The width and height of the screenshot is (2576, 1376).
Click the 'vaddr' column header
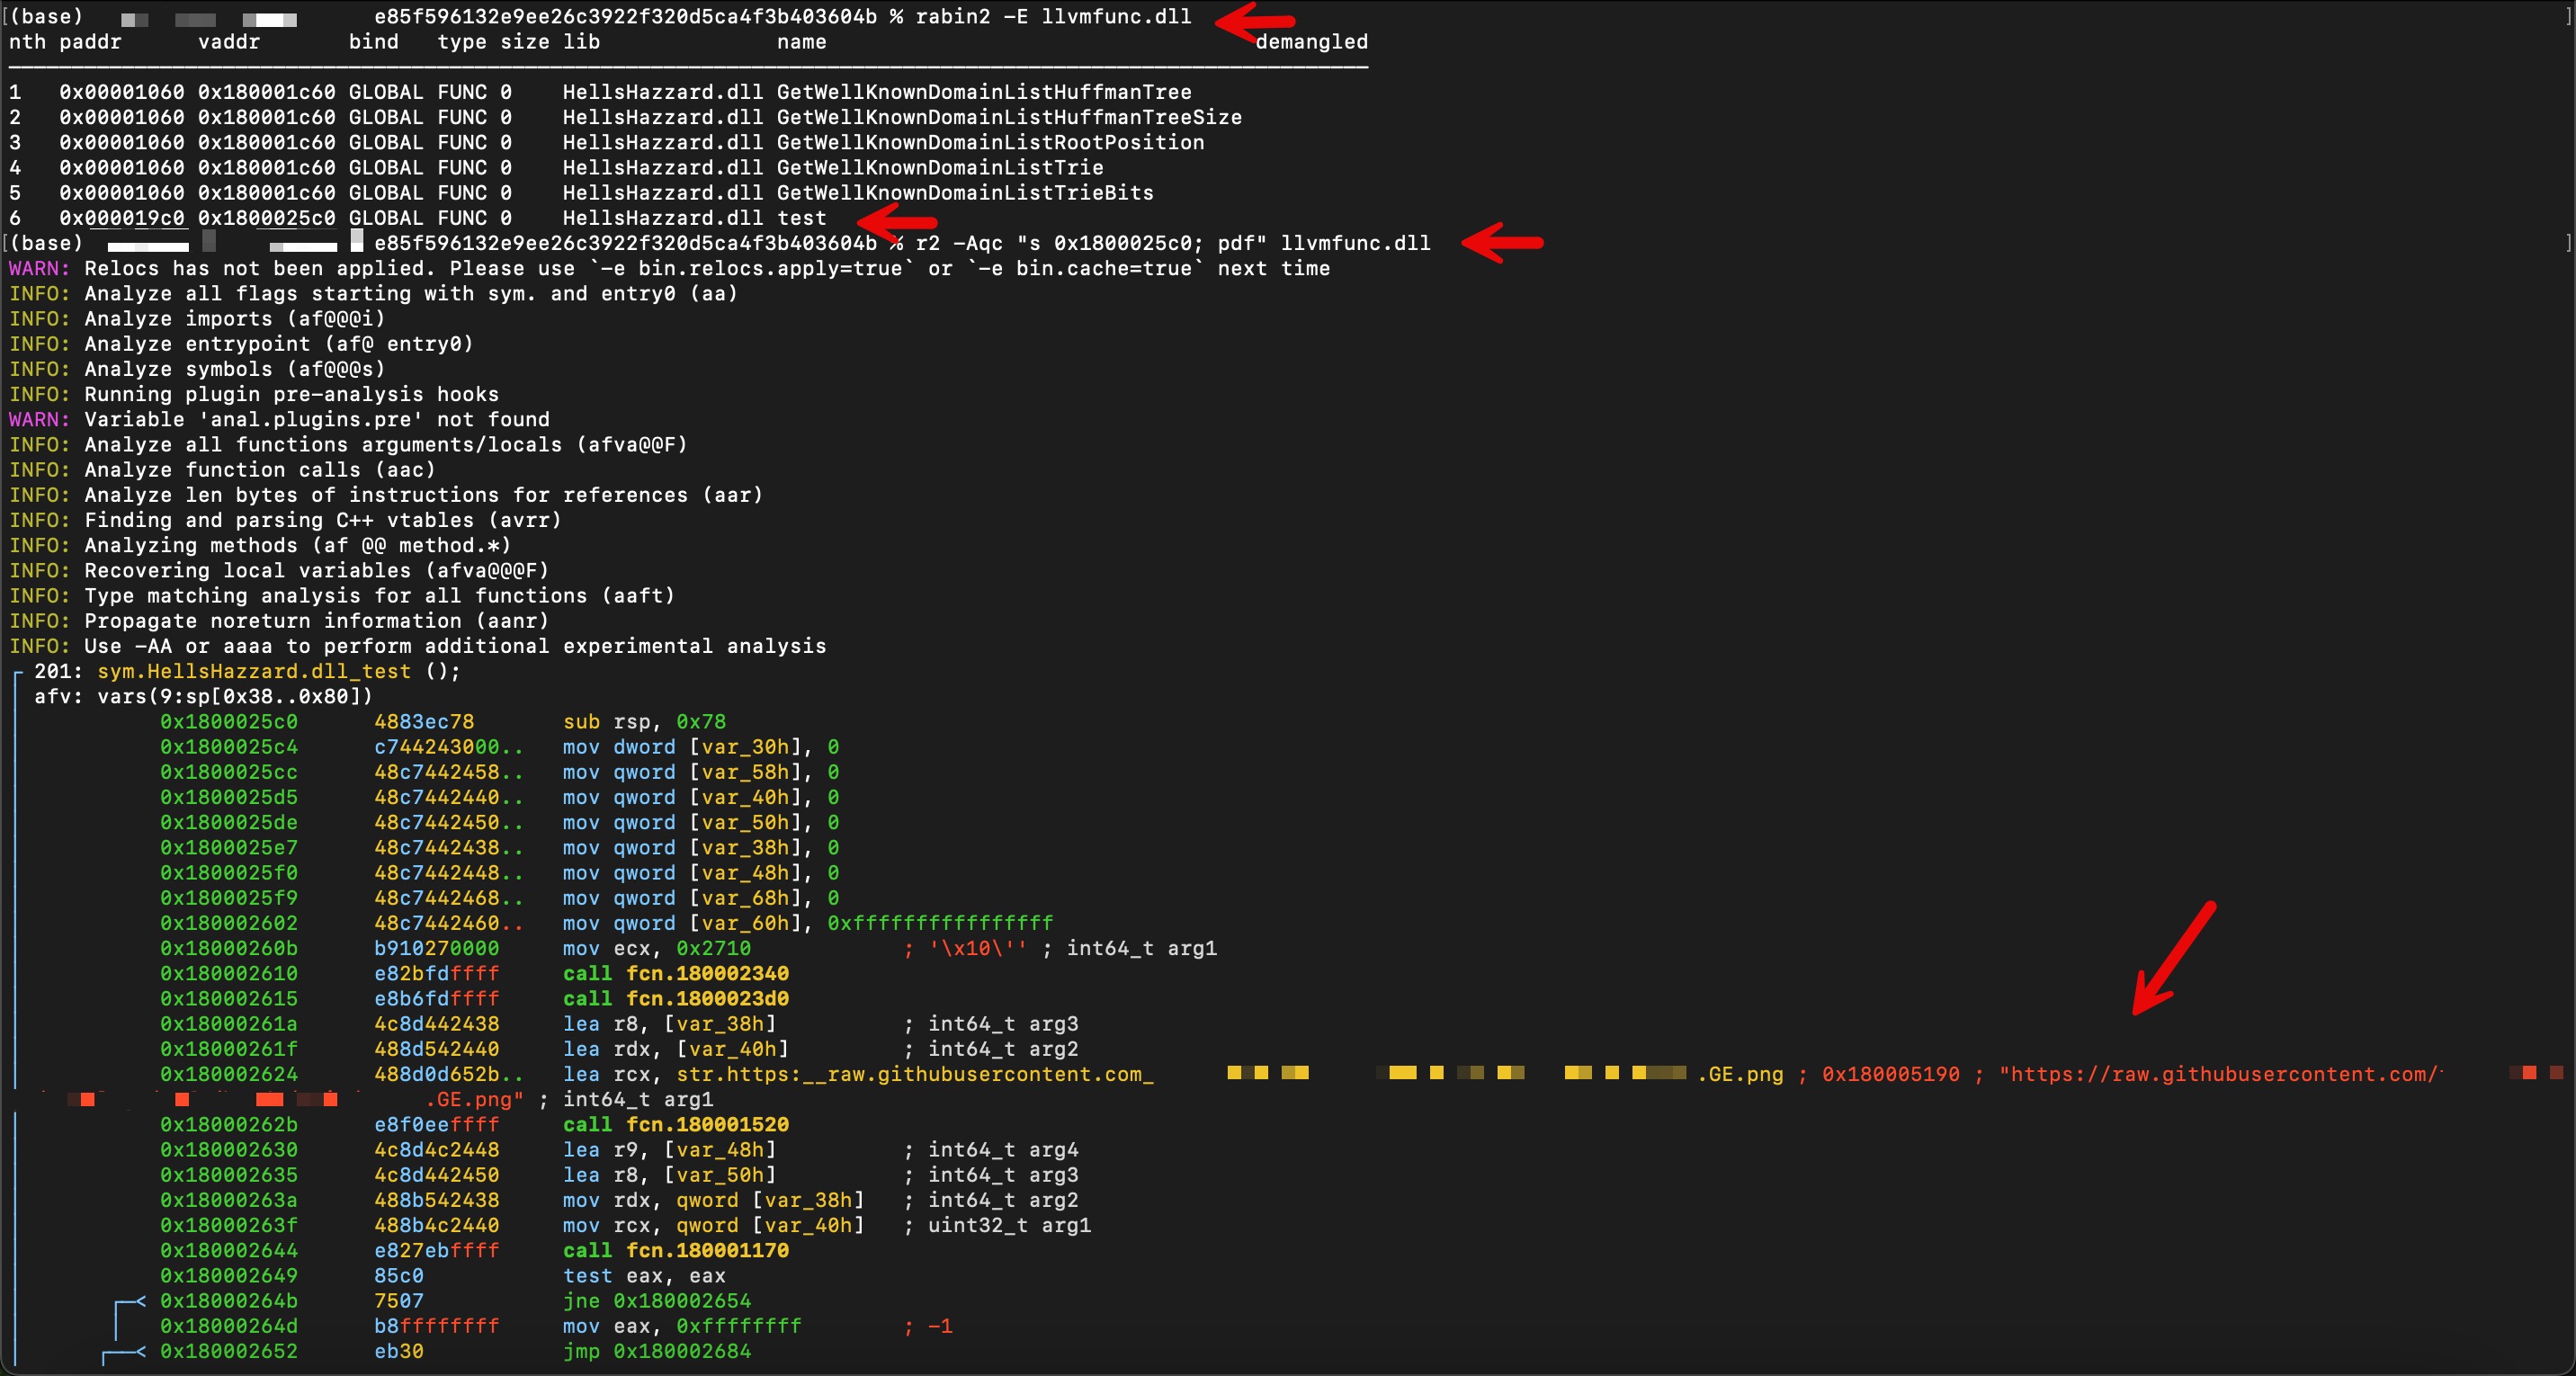pos(229,42)
